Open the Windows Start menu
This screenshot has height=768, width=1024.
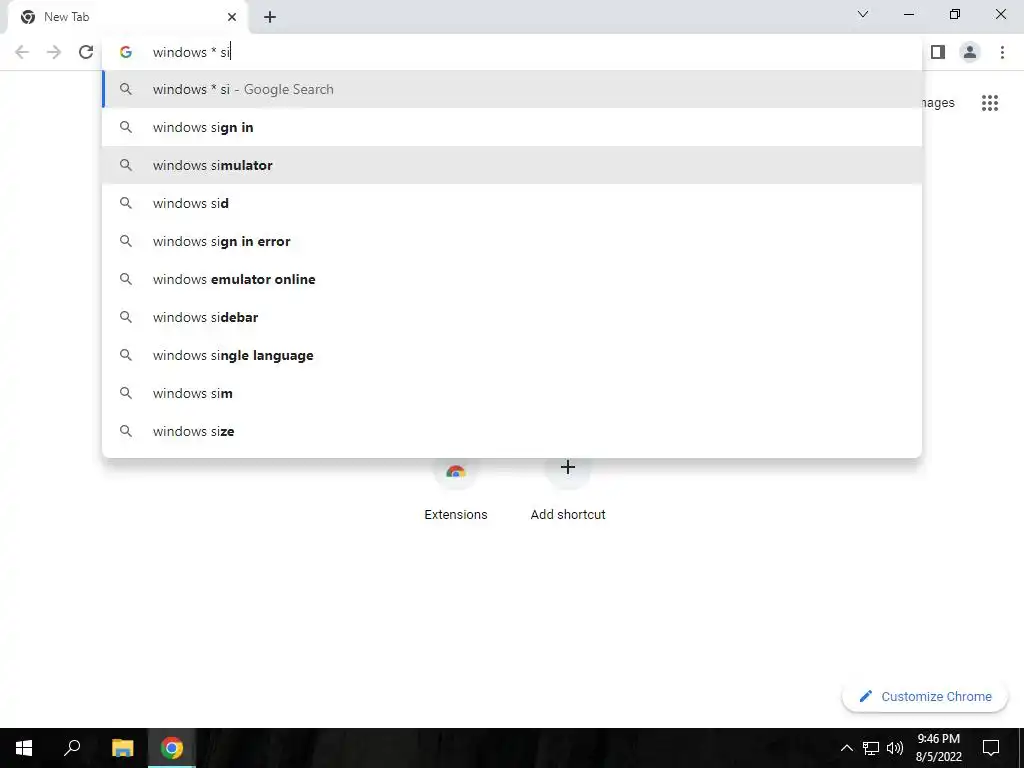coord(24,748)
